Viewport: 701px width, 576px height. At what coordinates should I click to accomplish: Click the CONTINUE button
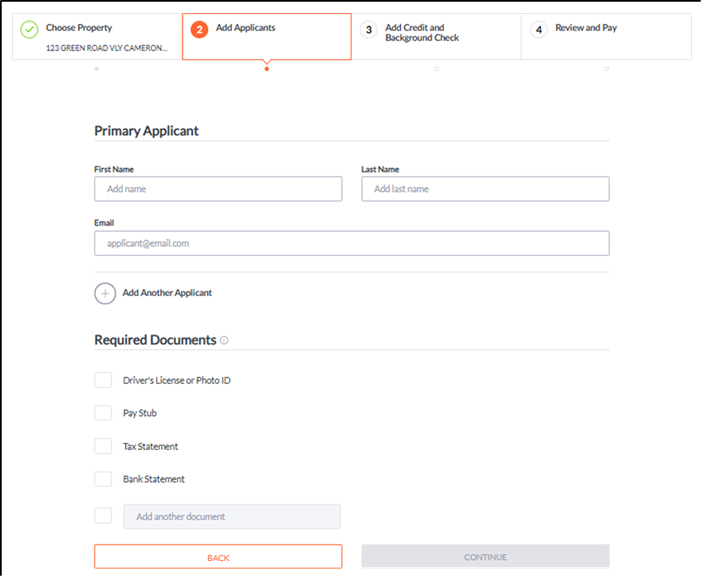486,557
